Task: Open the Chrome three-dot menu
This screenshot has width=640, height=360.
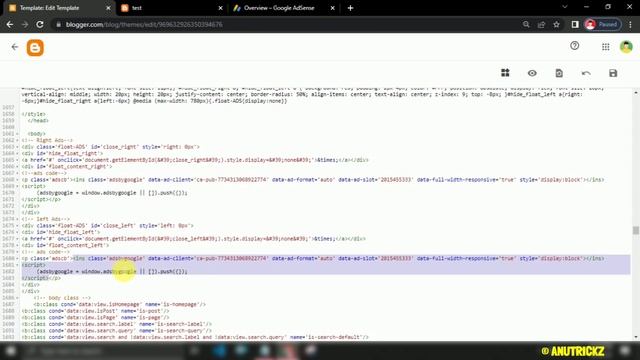Action: point(631,24)
